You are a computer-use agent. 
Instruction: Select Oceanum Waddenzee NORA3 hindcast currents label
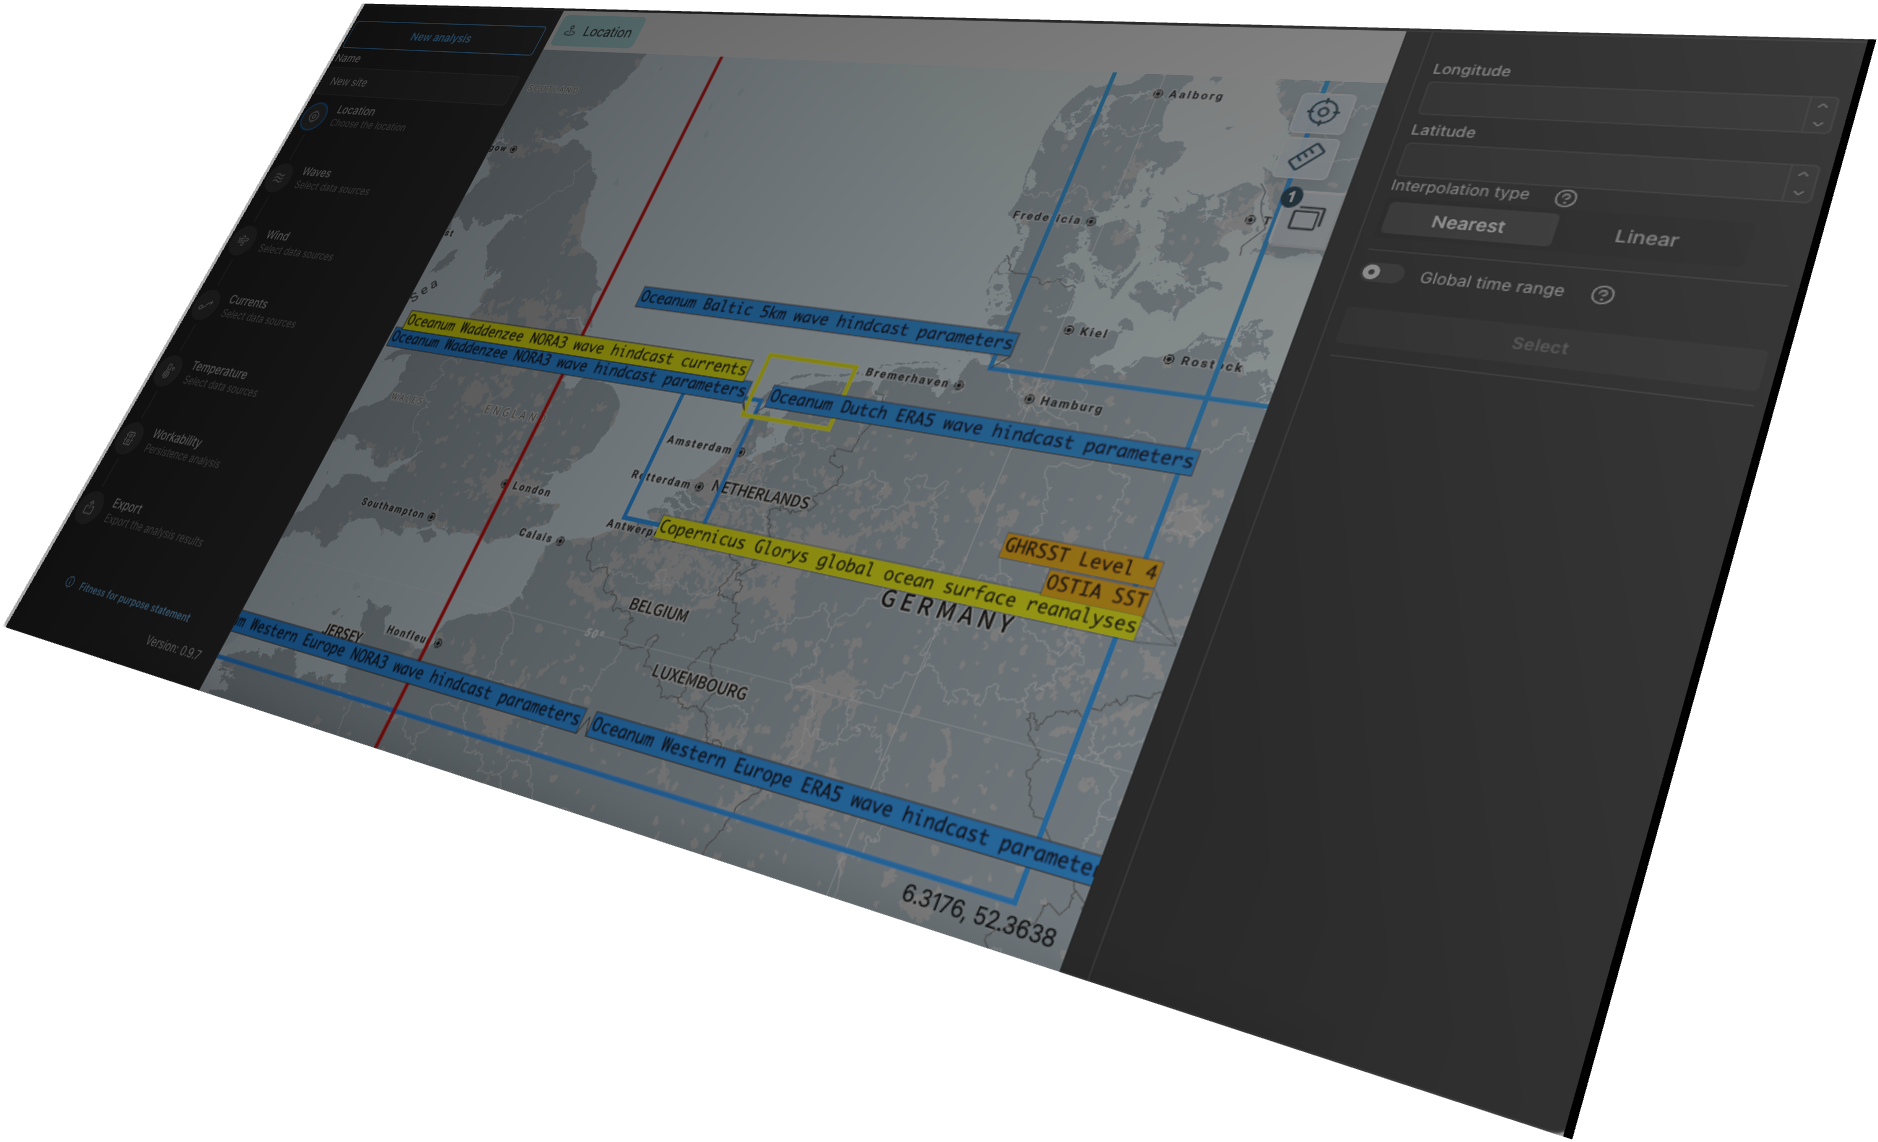[x=577, y=344]
